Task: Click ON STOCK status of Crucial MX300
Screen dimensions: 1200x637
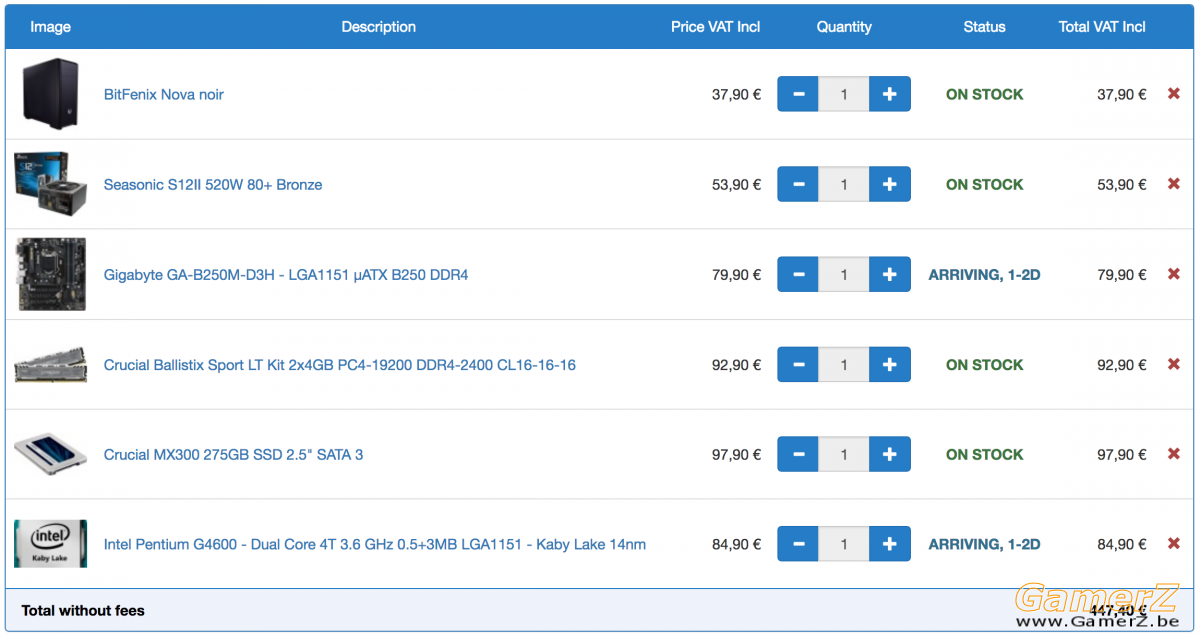Action: click(985, 454)
